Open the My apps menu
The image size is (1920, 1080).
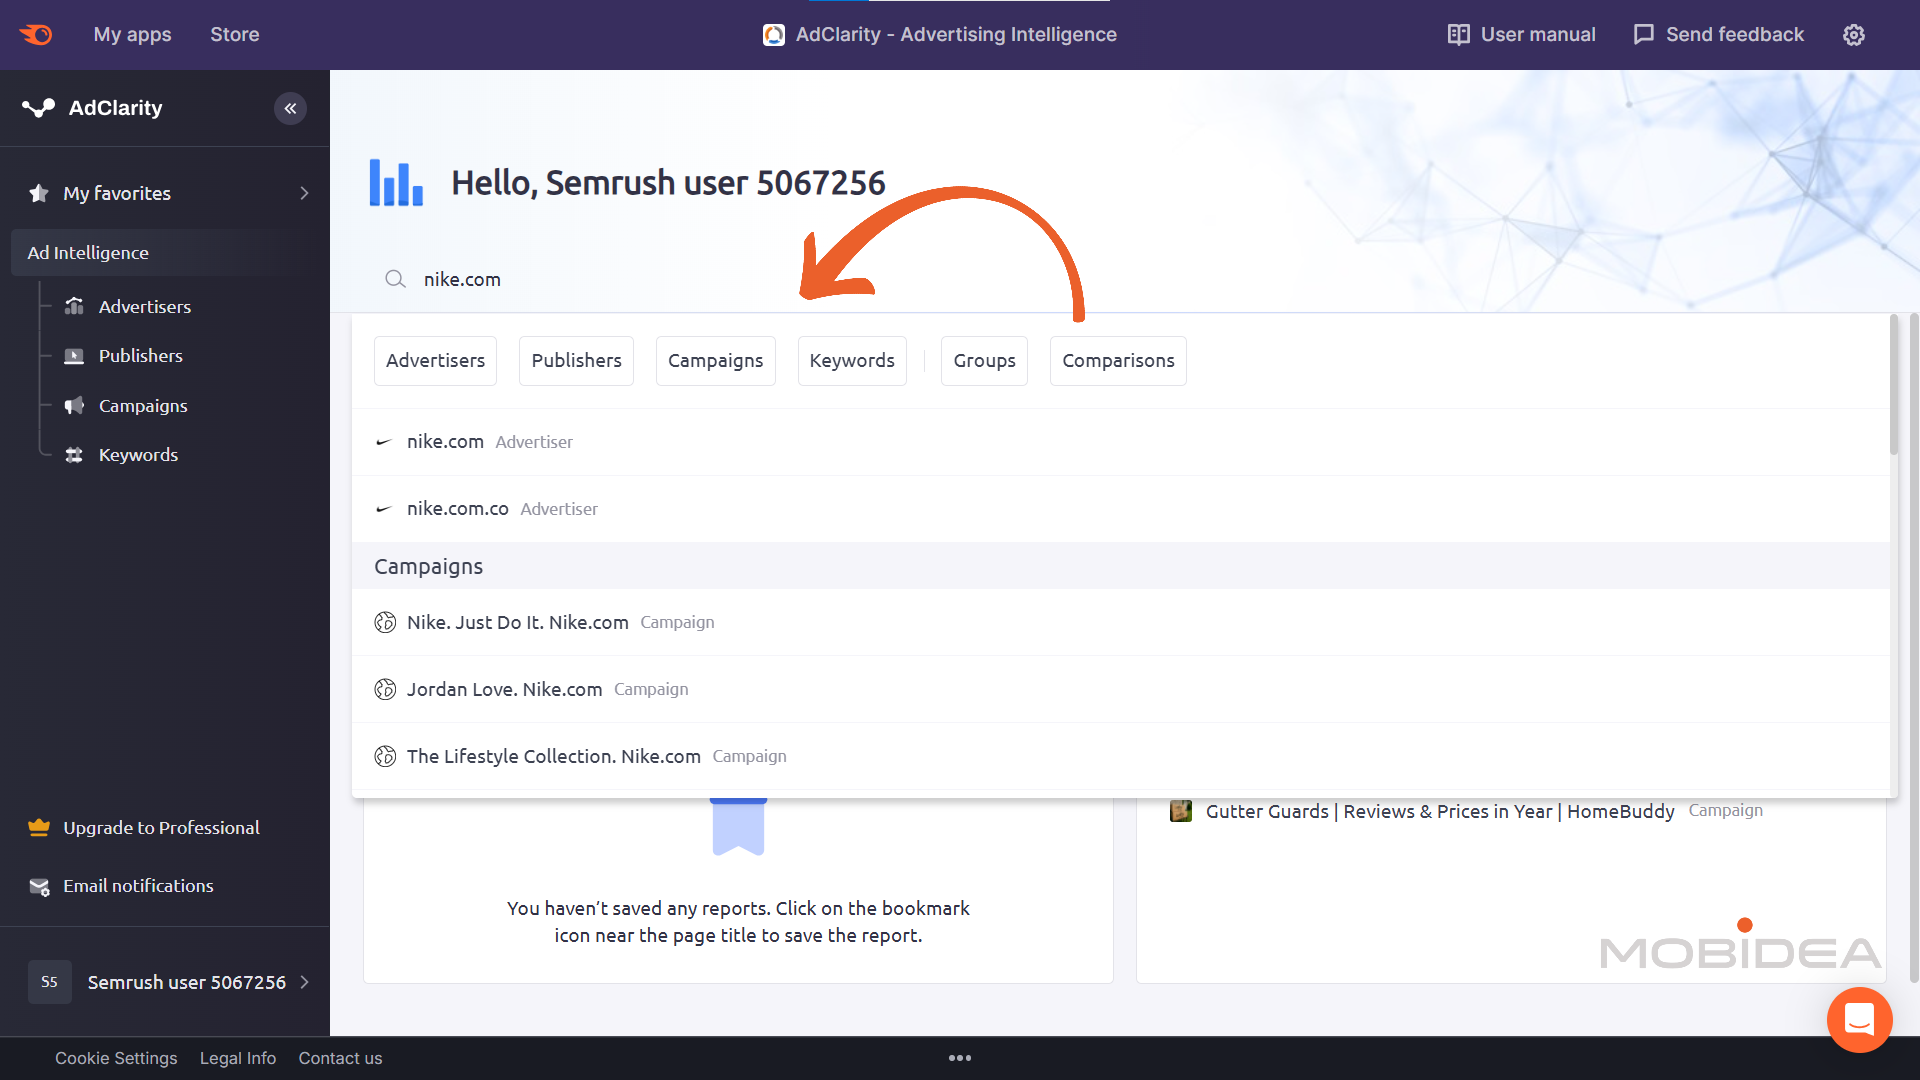tap(131, 34)
